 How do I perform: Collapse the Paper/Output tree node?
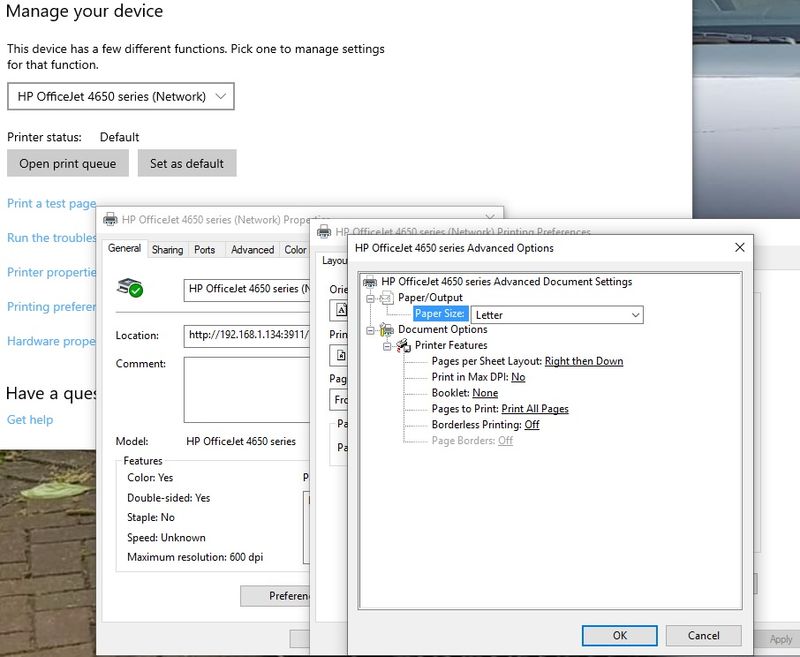369,298
